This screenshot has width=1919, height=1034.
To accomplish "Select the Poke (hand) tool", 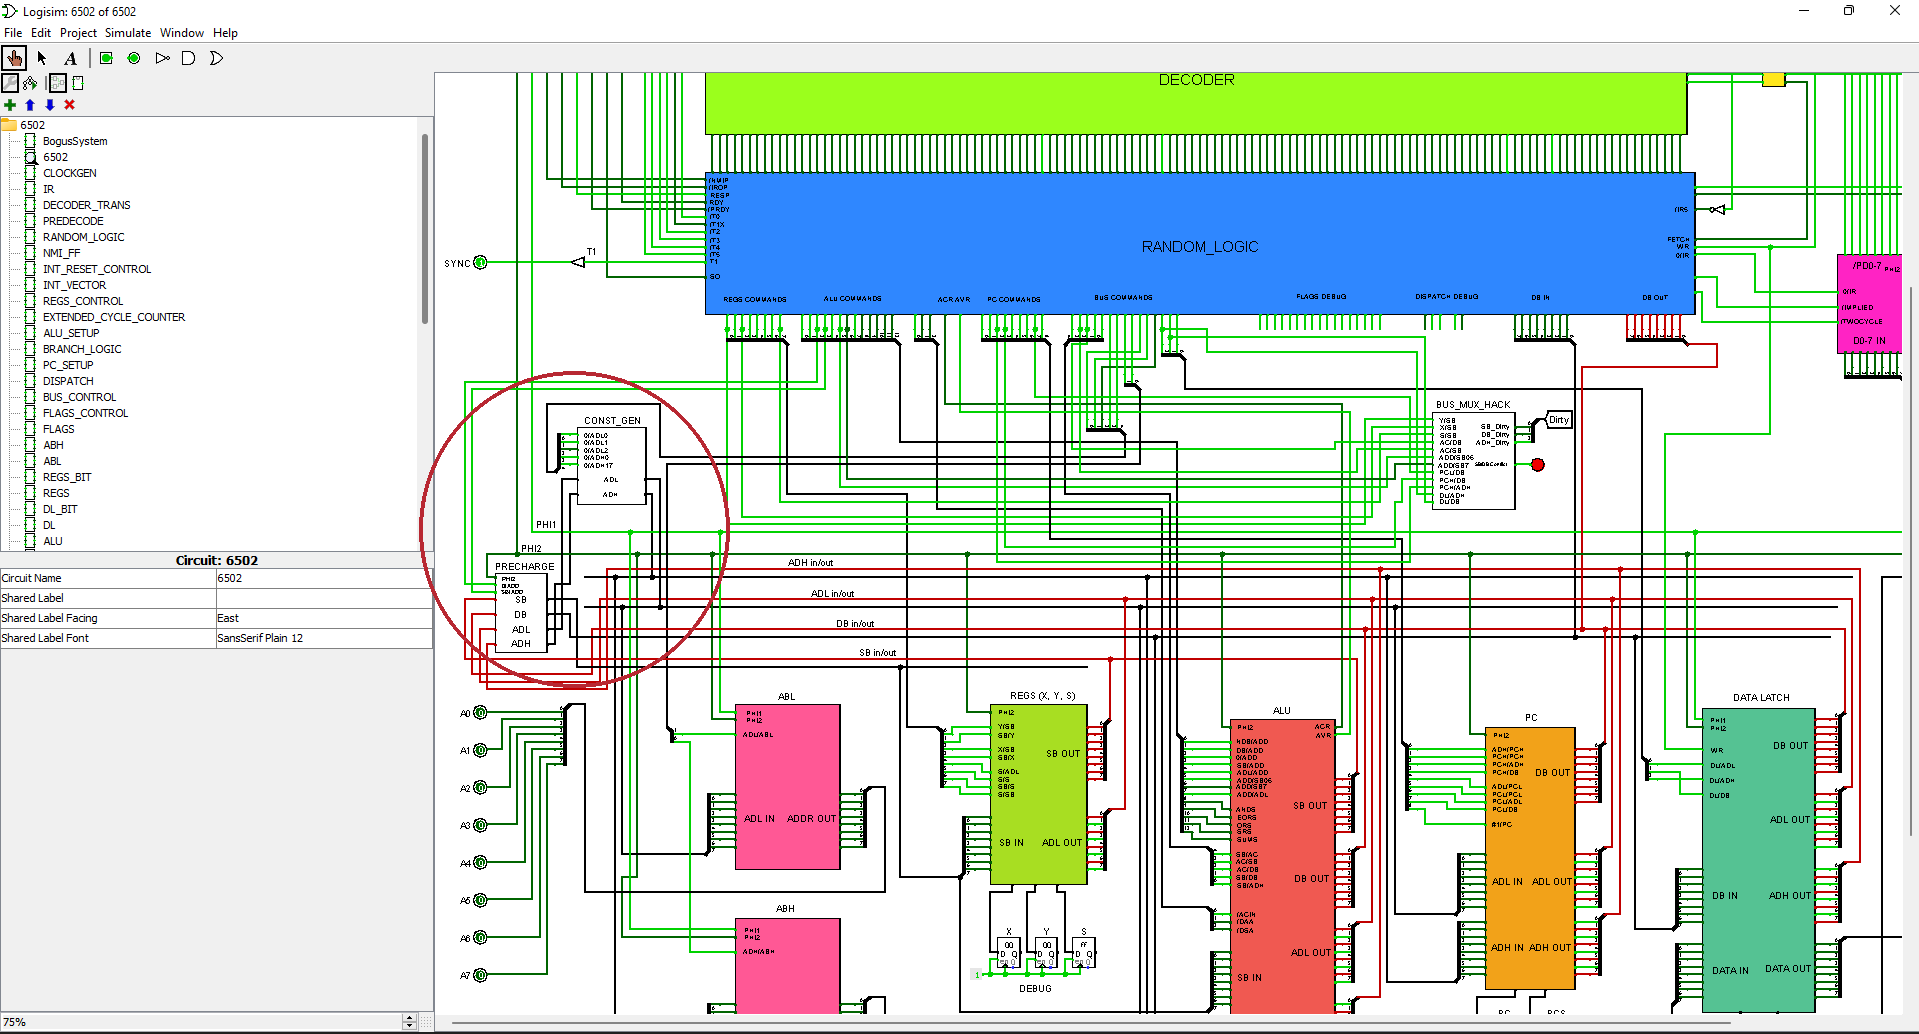I will click(x=14, y=58).
